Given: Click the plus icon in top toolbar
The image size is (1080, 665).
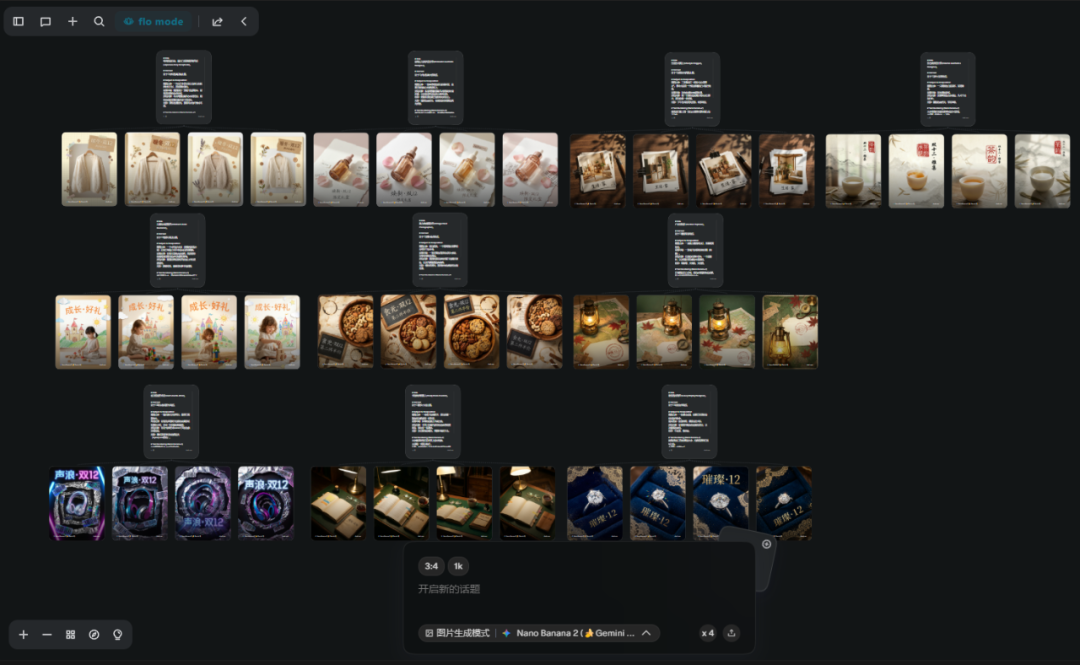Looking at the screenshot, I should point(72,21).
